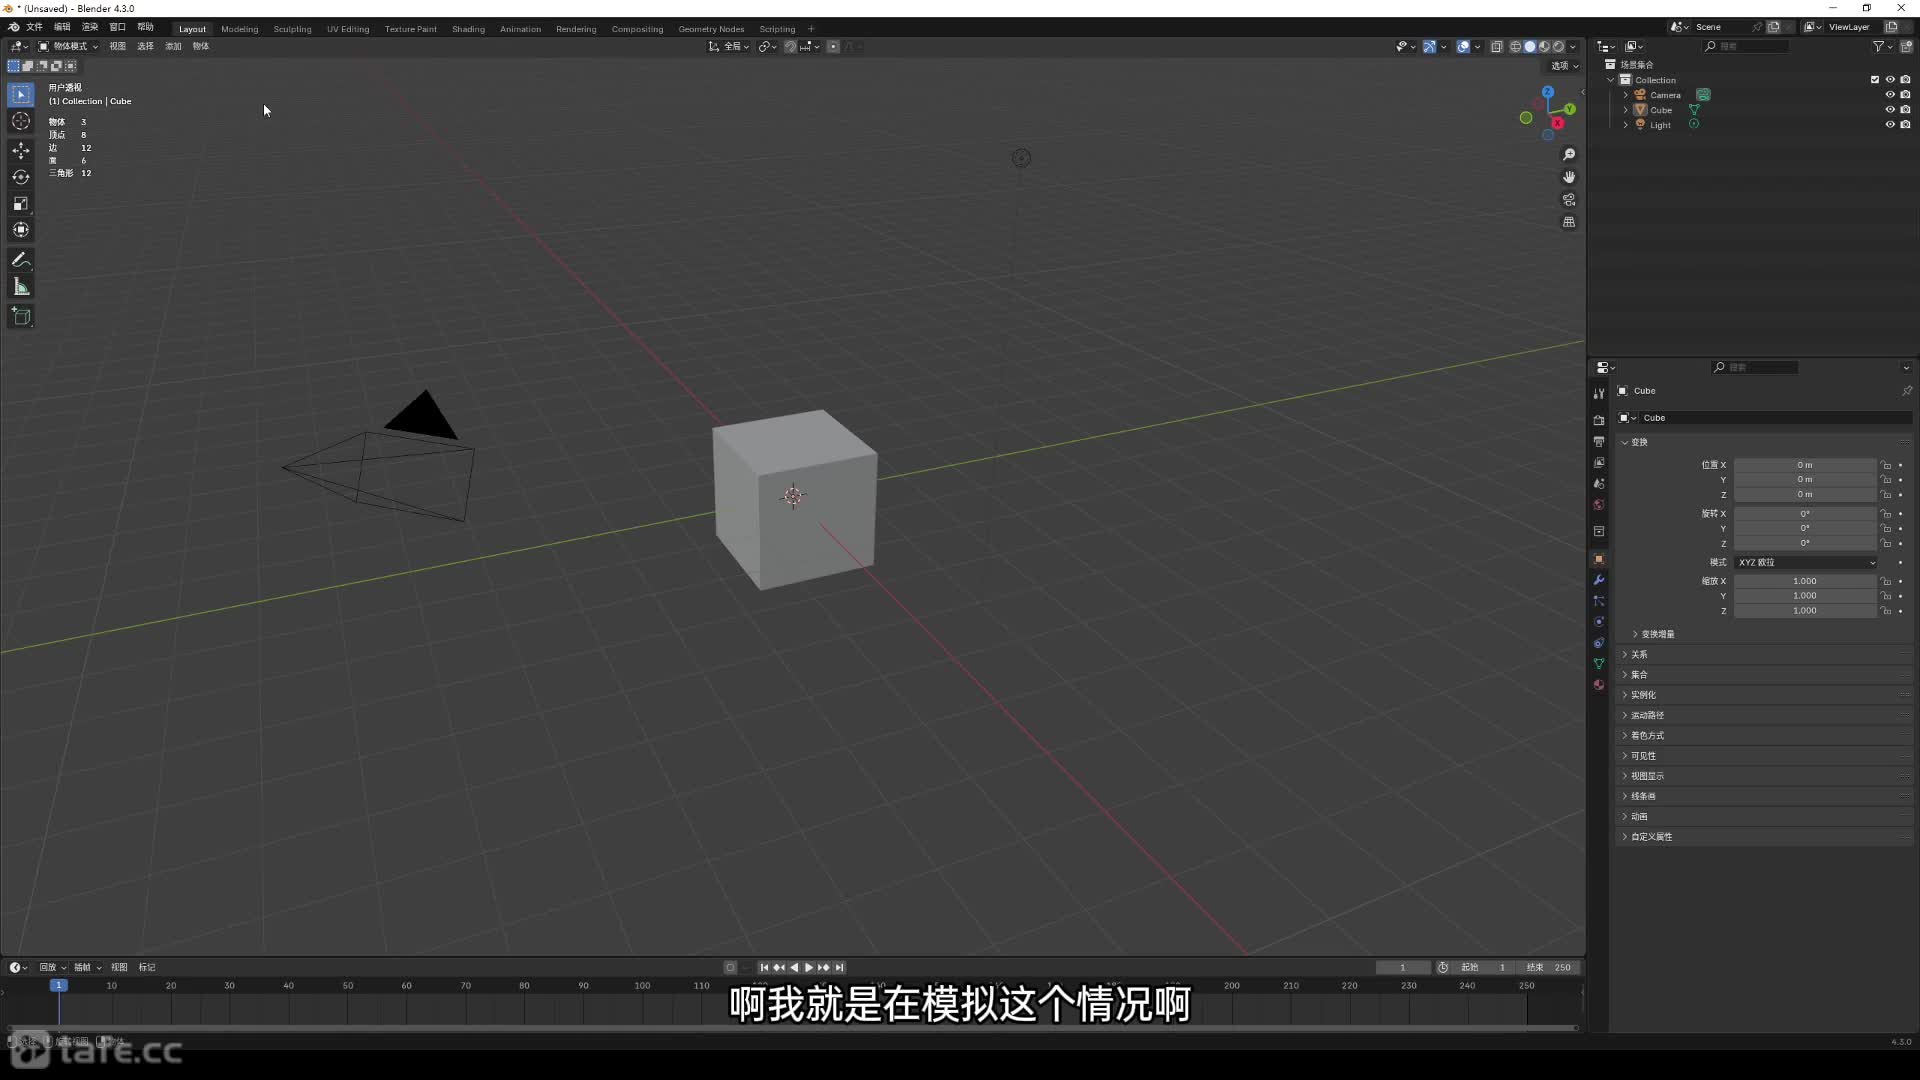Expand the Light item in outliner
Screen dimensions: 1920x1080
[x=1626, y=125]
